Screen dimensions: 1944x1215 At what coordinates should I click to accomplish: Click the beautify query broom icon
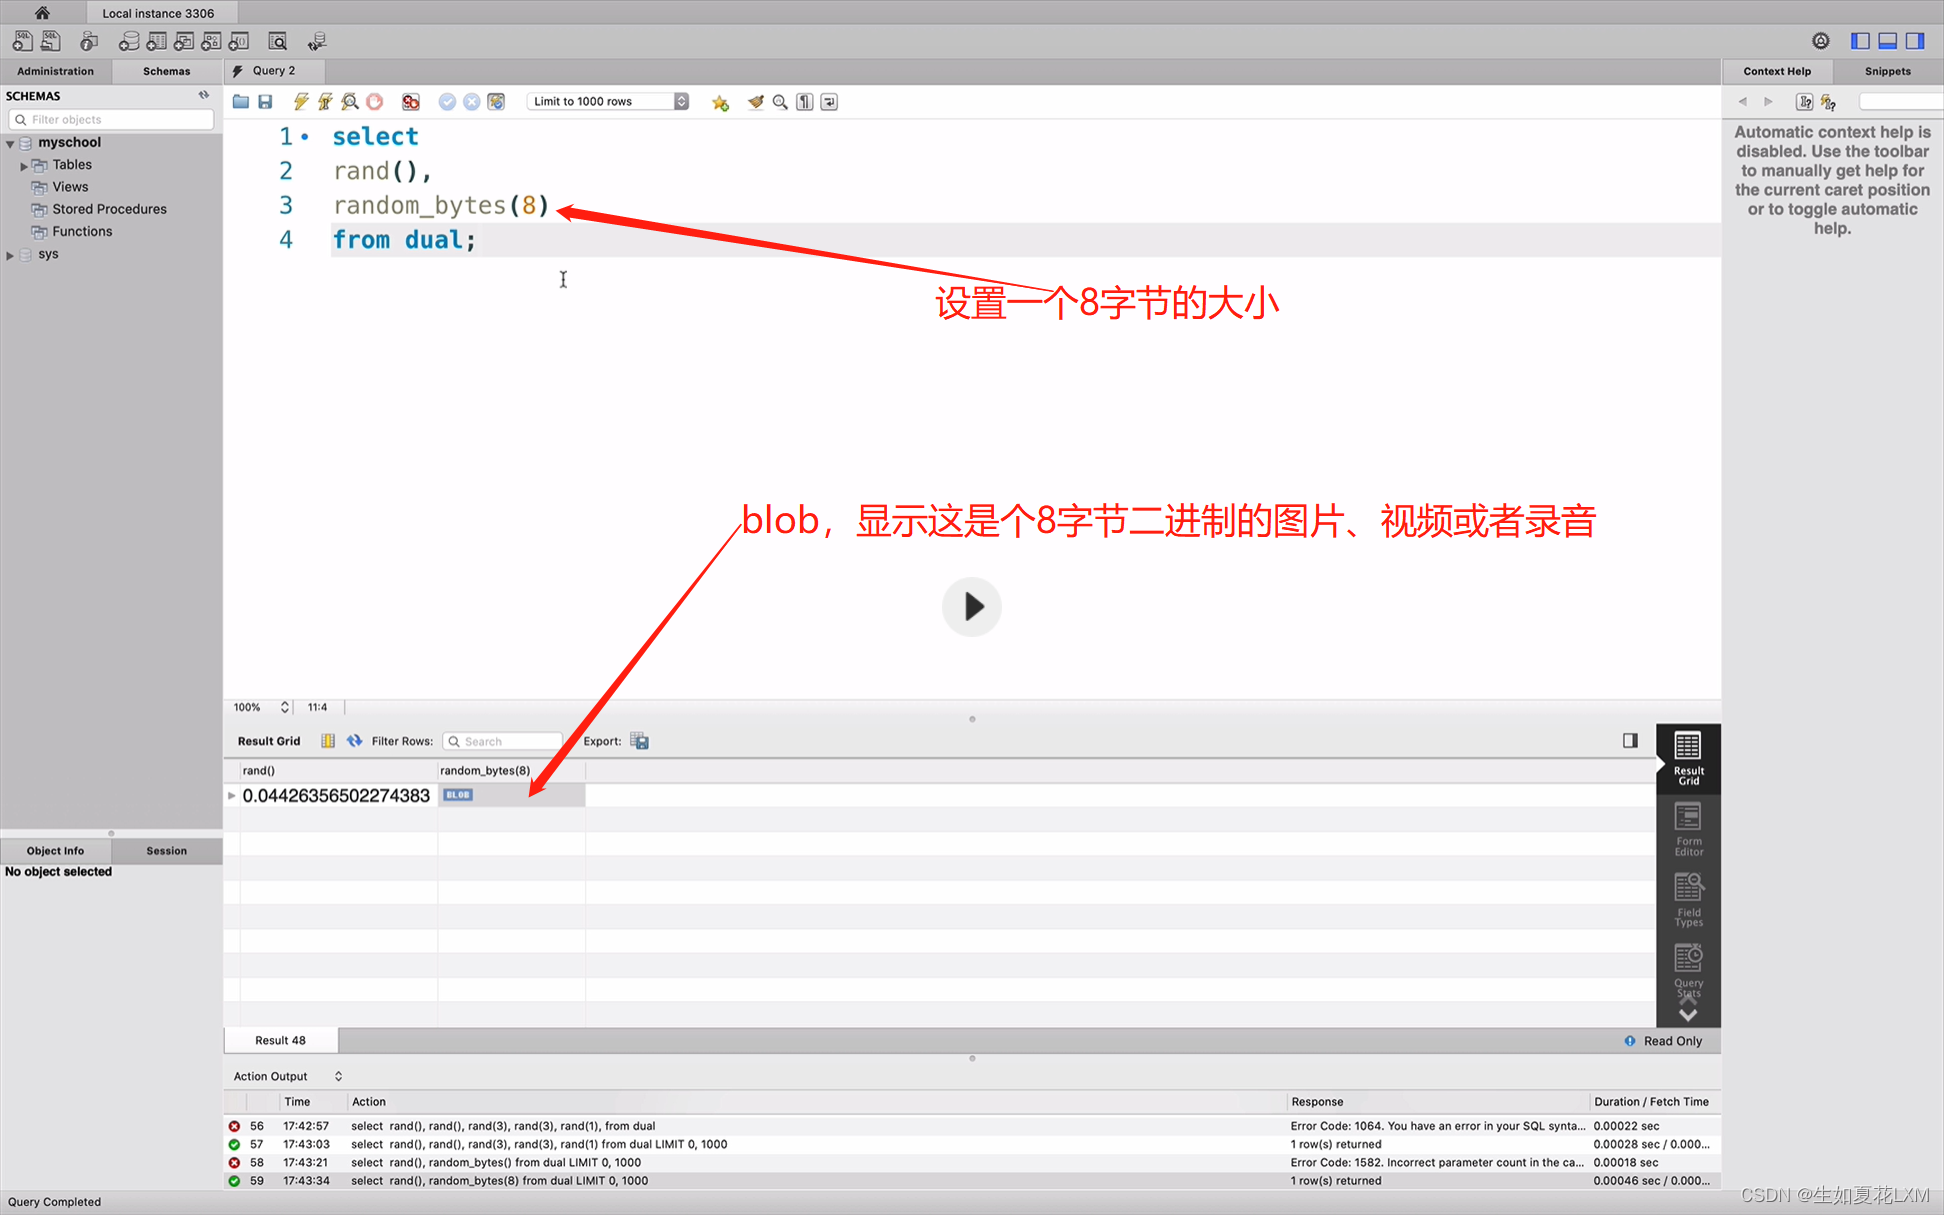(x=755, y=102)
